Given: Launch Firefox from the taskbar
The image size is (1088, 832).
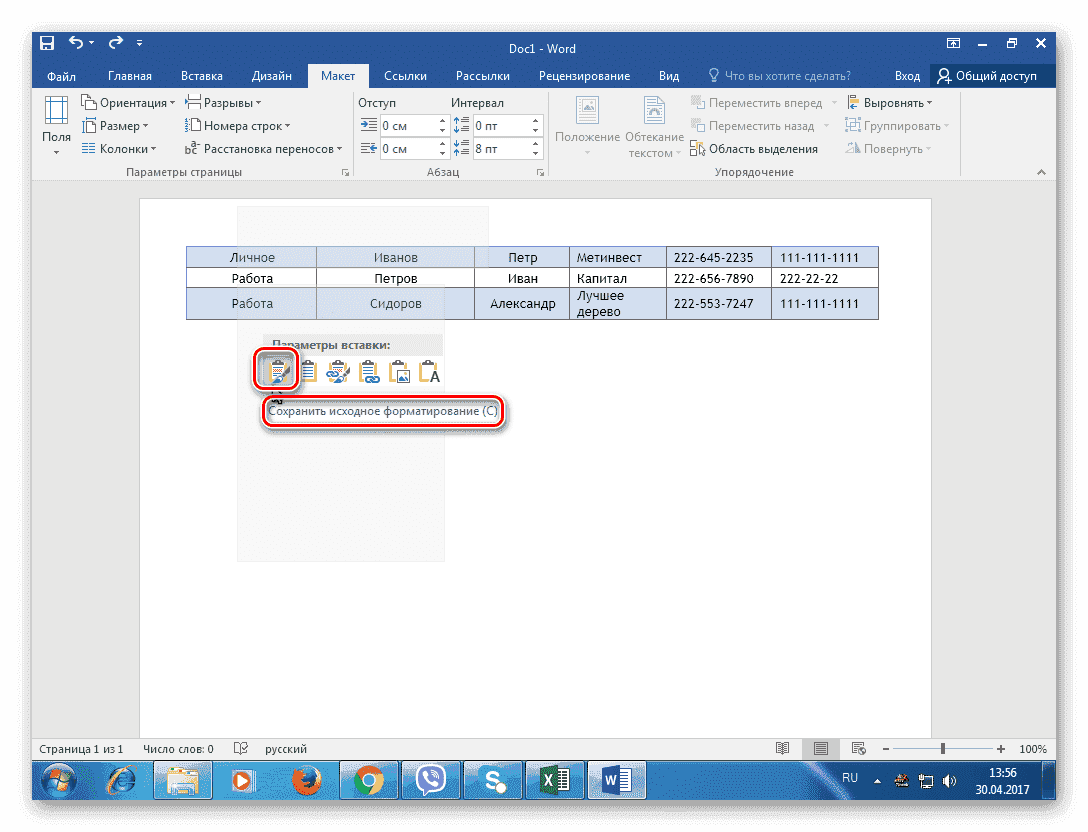Looking at the screenshot, I should point(304,779).
